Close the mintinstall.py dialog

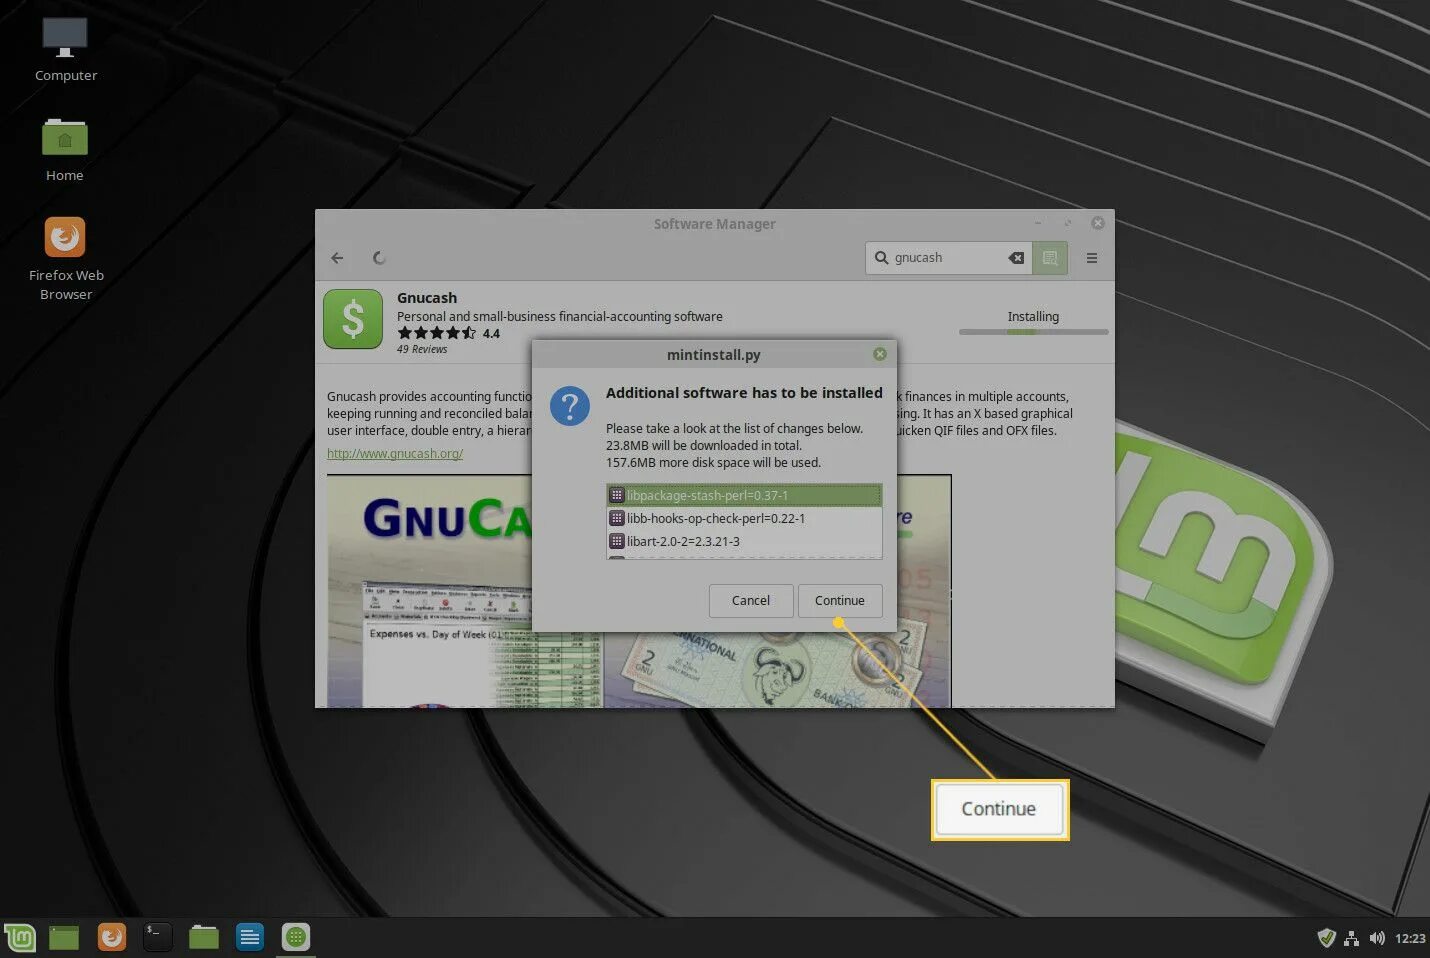(880, 354)
